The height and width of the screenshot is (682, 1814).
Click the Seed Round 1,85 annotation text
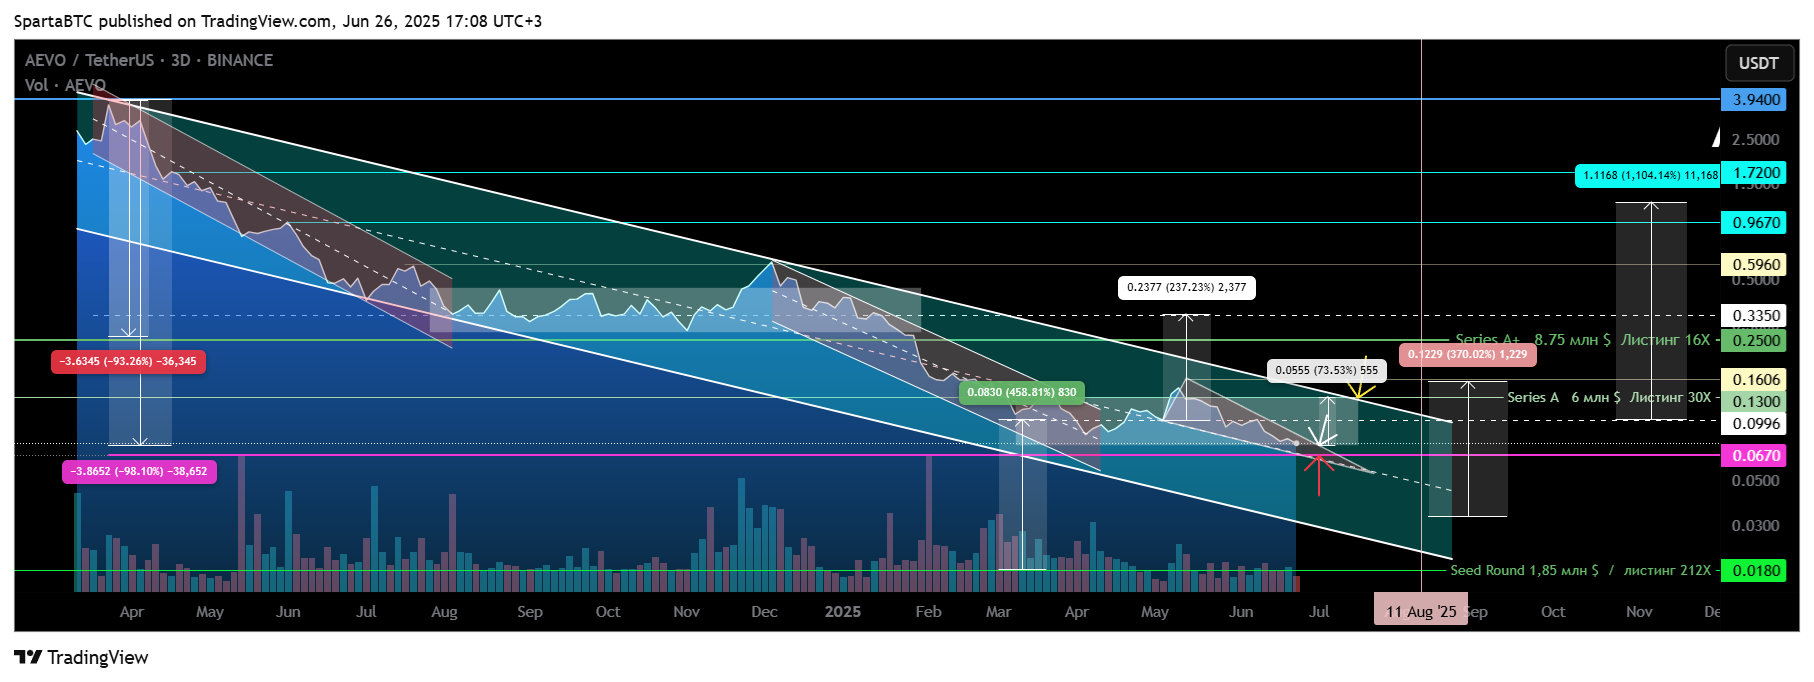coord(1580,570)
